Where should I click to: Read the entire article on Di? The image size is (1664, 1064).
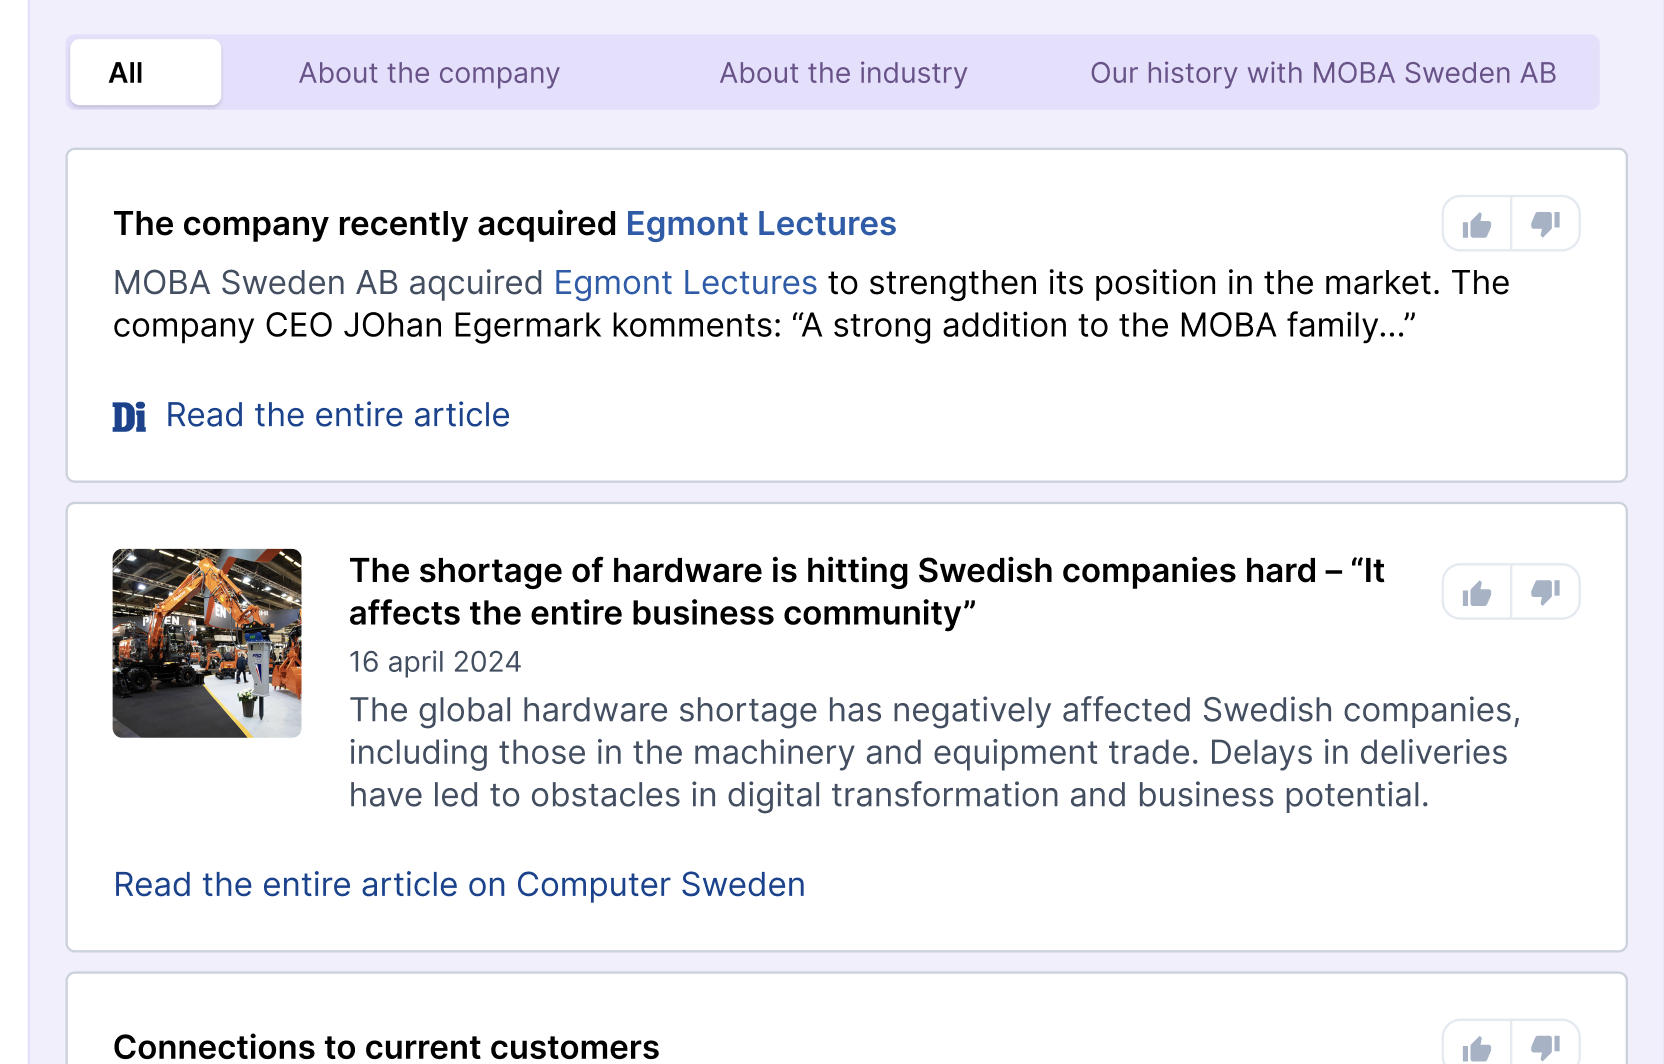(x=338, y=415)
